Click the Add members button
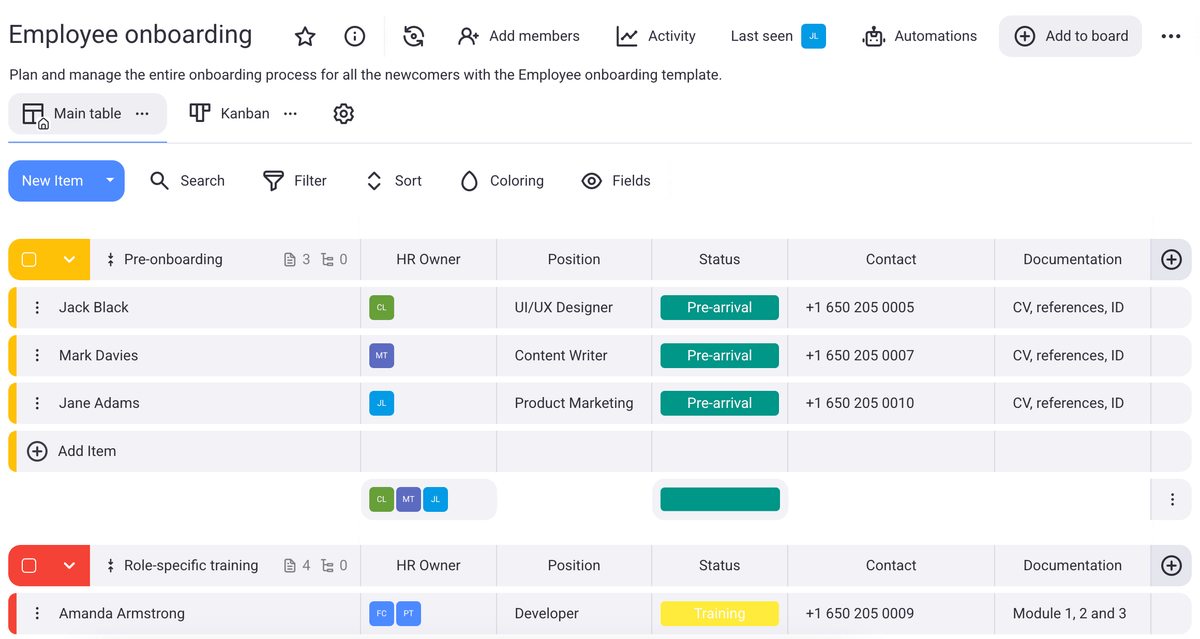 tap(518, 37)
